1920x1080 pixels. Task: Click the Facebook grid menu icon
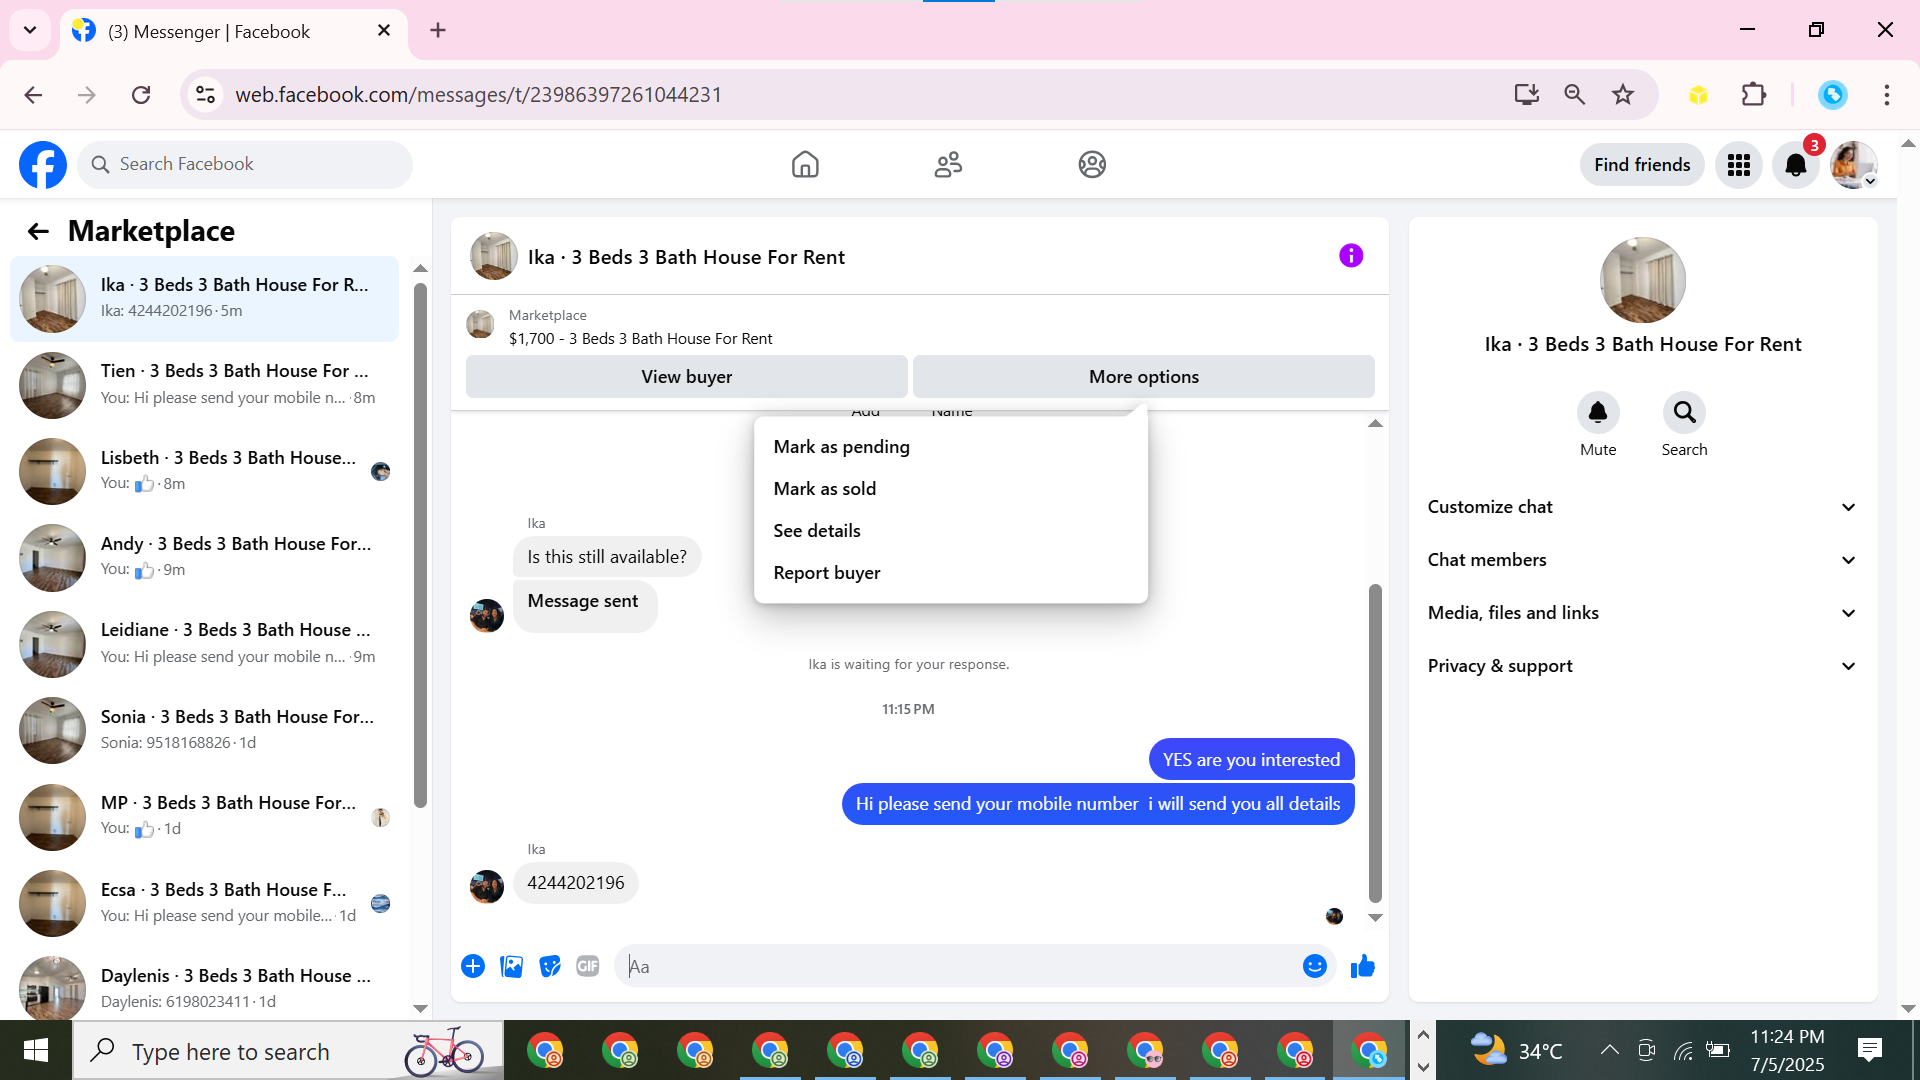tap(1738, 165)
